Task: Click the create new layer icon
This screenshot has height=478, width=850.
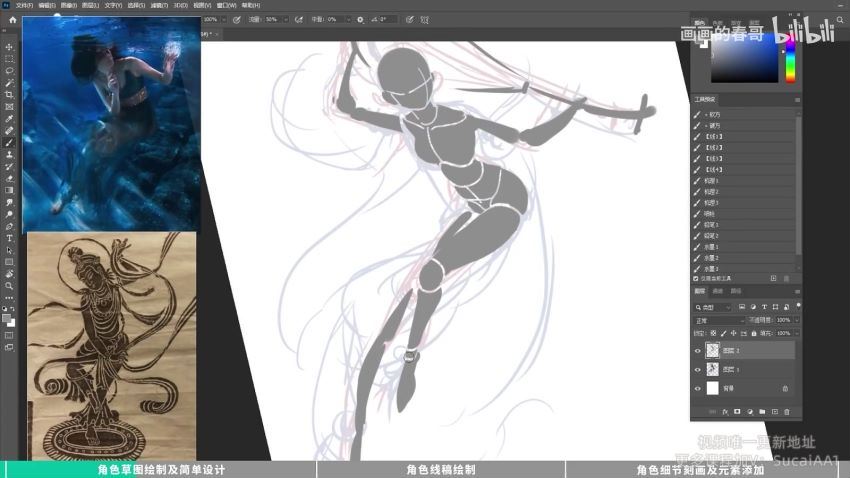Action: pos(774,411)
